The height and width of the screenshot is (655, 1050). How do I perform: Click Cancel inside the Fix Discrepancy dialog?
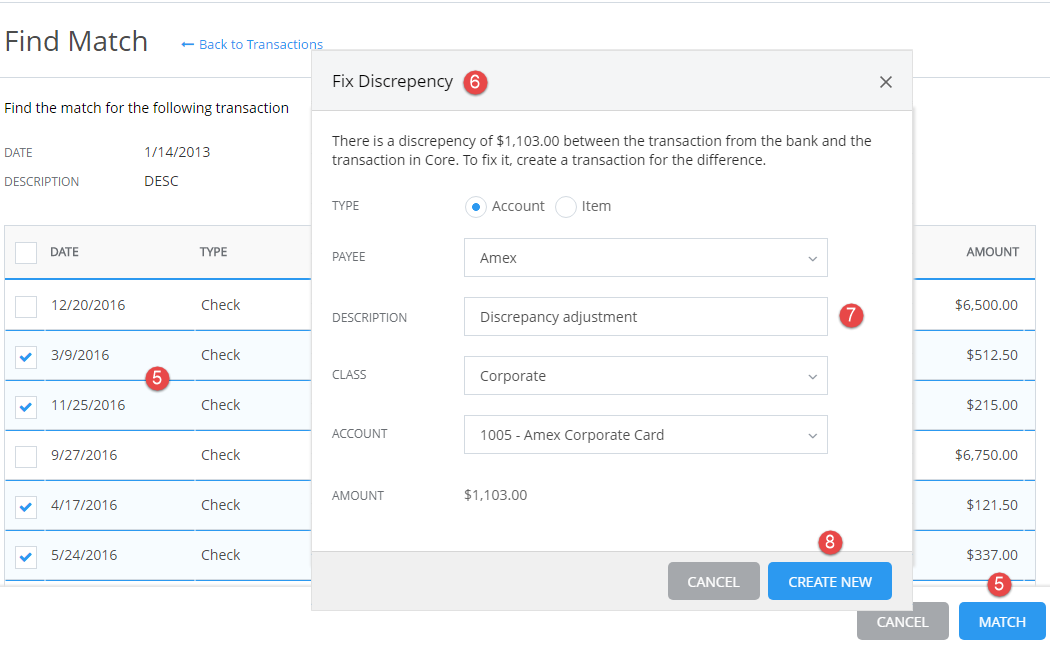click(713, 580)
